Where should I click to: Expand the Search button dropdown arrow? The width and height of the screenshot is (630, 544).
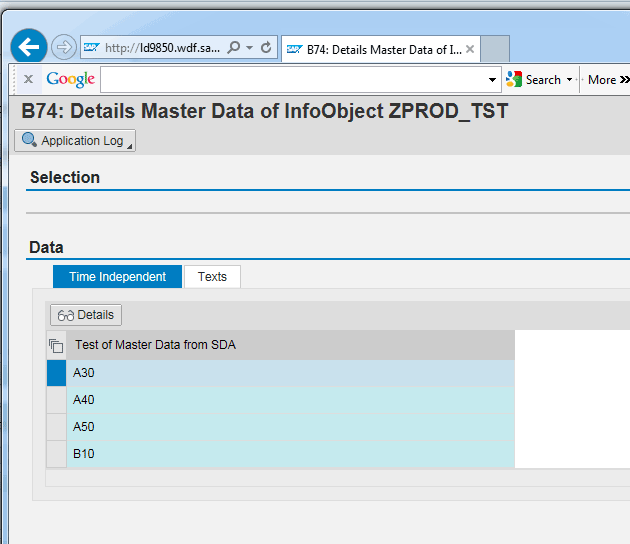point(570,80)
